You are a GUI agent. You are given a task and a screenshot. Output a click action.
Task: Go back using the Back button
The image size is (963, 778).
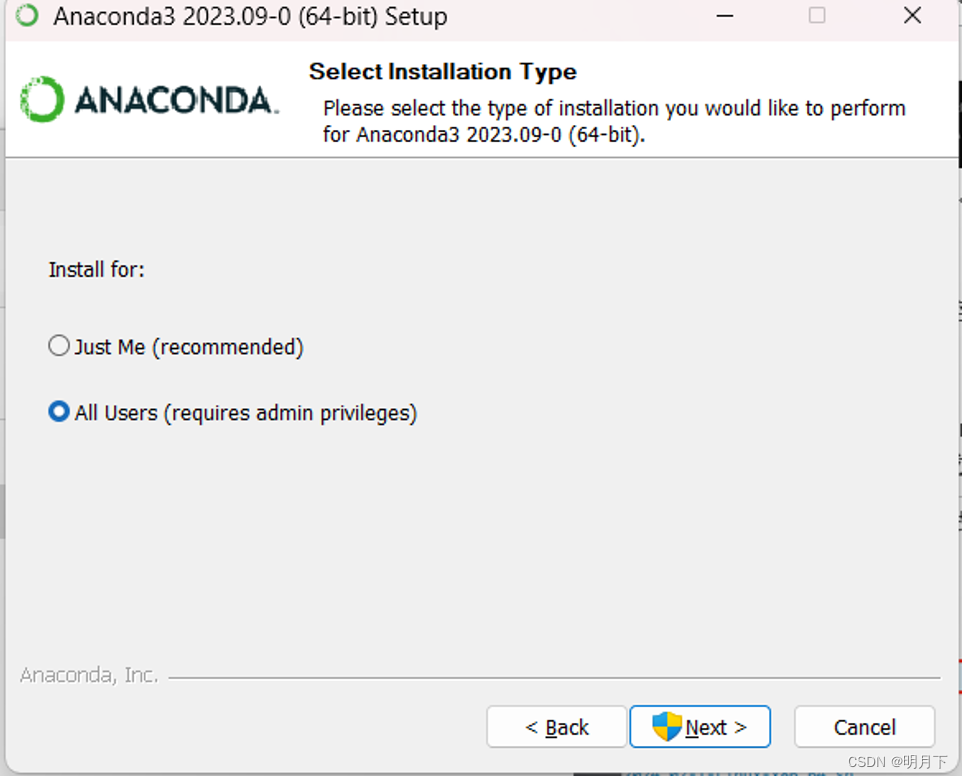click(556, 726)
